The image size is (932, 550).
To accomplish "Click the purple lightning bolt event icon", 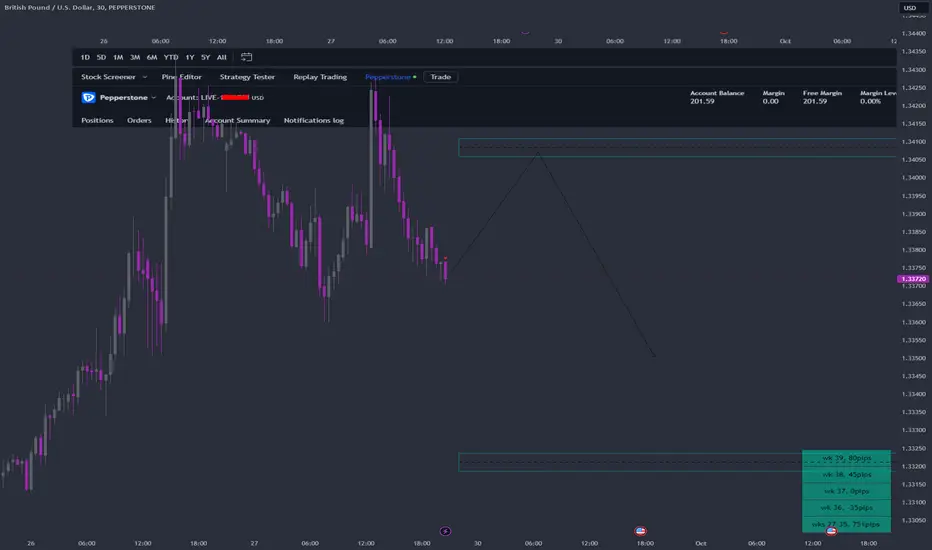I will [445, 531].
